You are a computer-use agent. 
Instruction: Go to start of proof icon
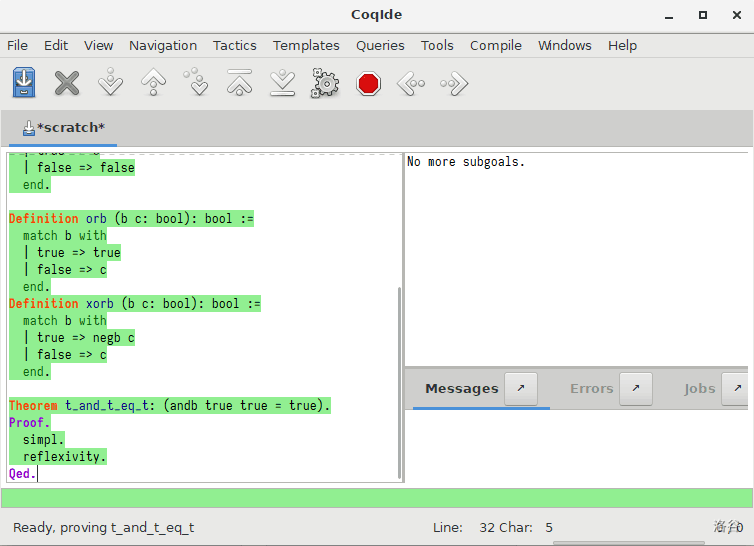coord(239,83)
